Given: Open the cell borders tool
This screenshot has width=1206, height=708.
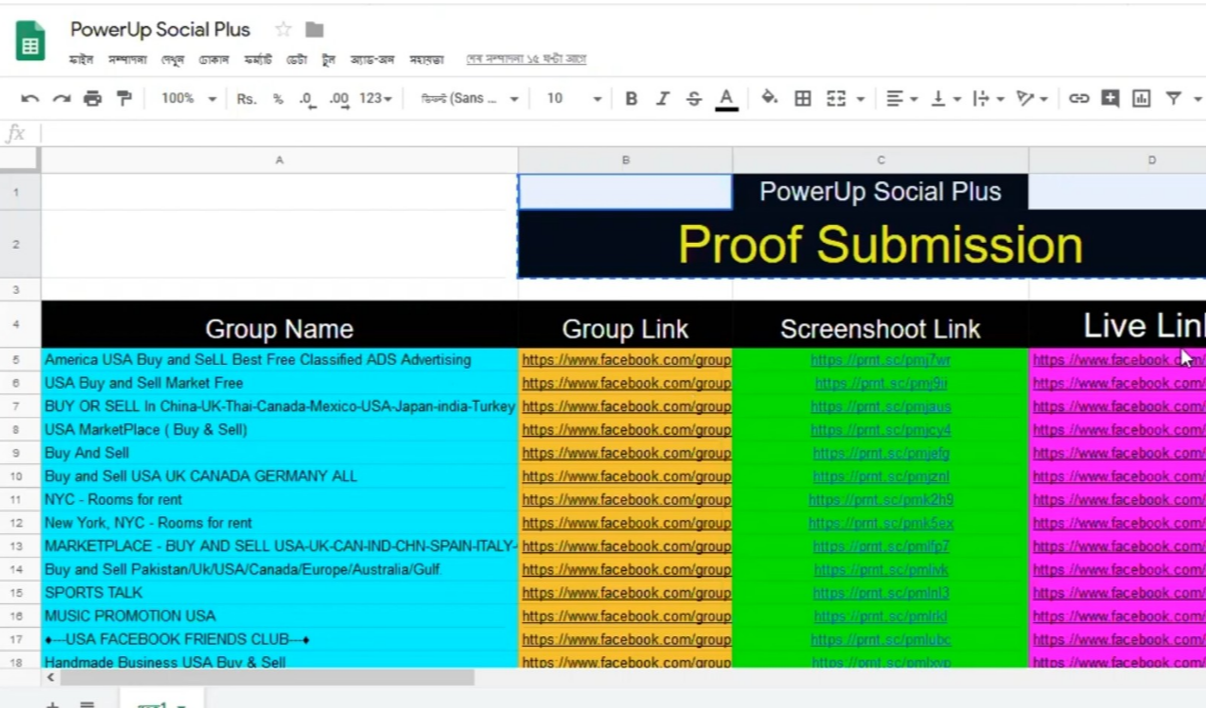Looking at the screenshot, I should coord(802,98).
